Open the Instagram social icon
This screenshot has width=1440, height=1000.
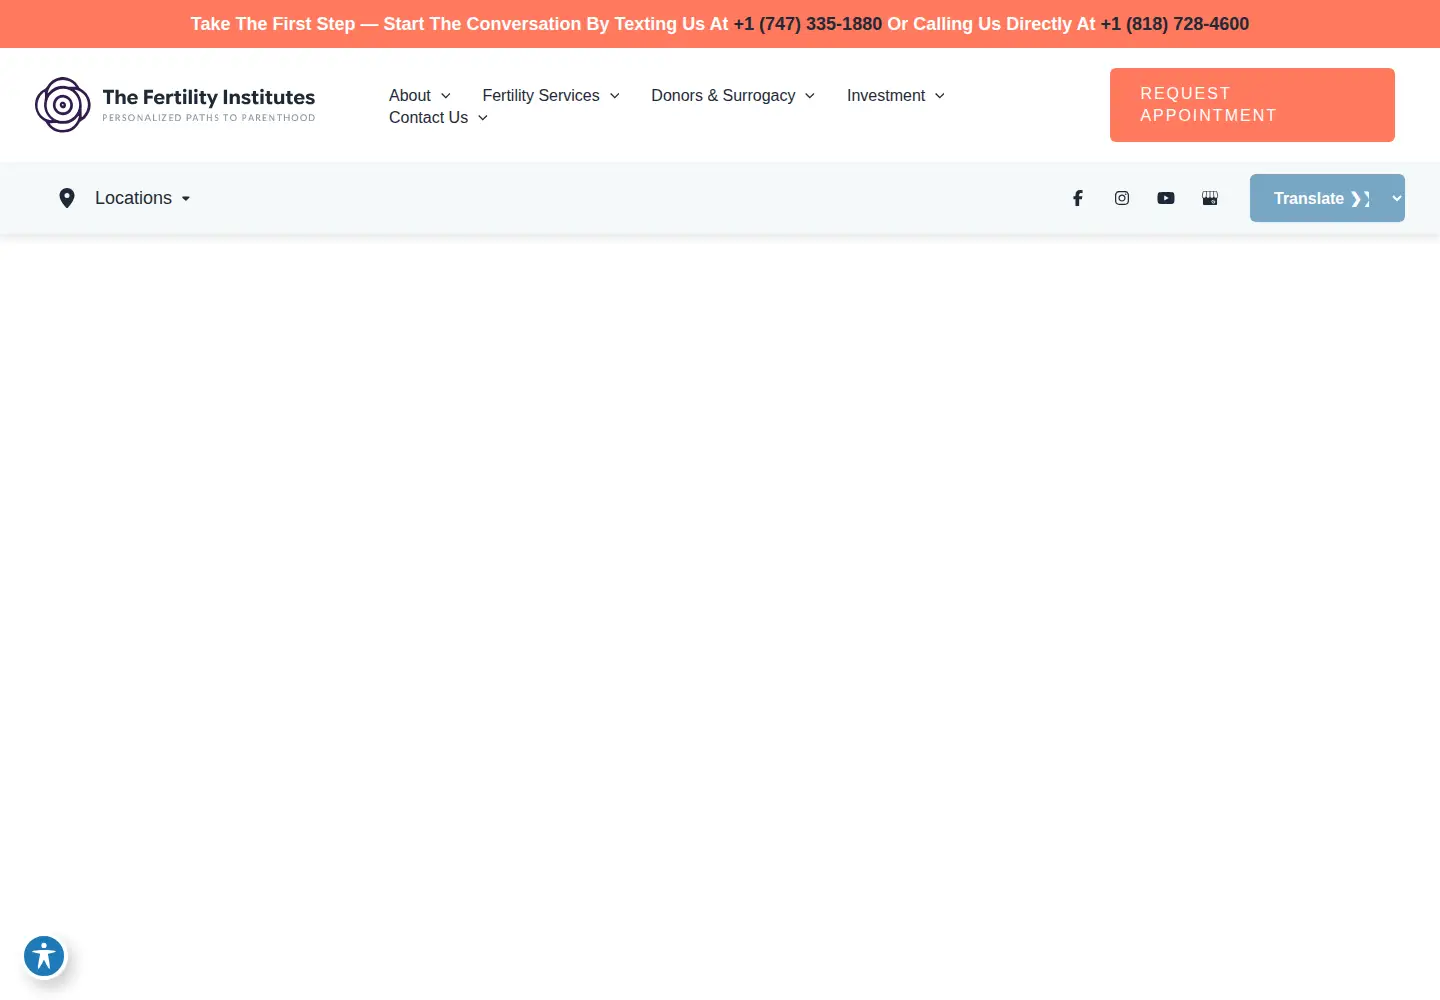click(x=1122, y=198)
